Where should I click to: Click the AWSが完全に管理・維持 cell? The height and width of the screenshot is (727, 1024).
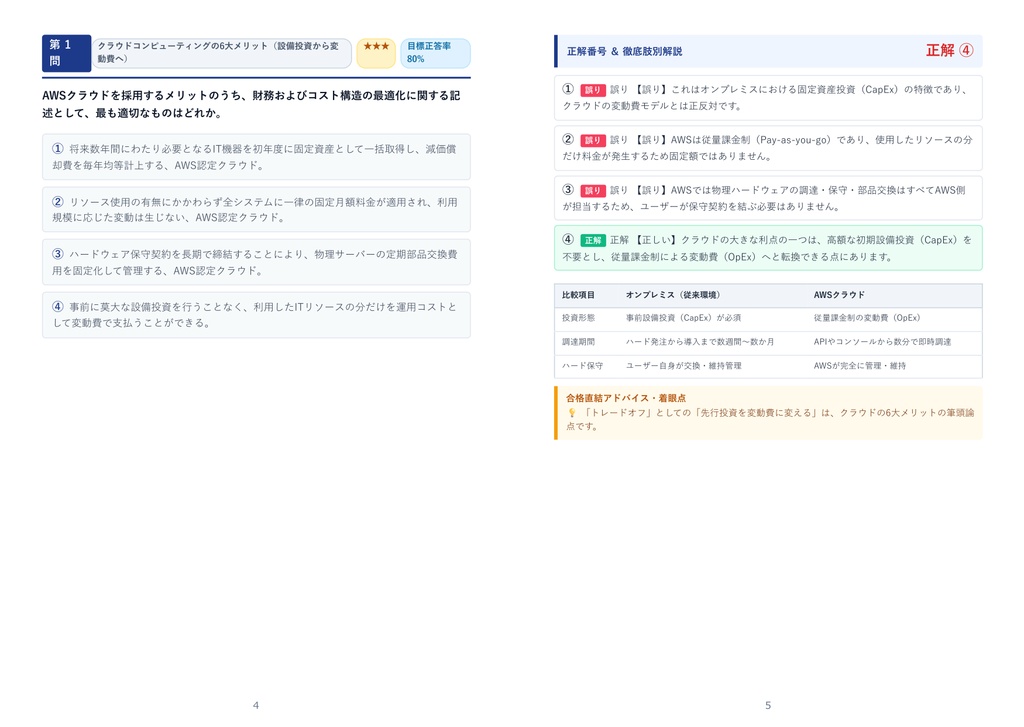(x=859, y=366)
